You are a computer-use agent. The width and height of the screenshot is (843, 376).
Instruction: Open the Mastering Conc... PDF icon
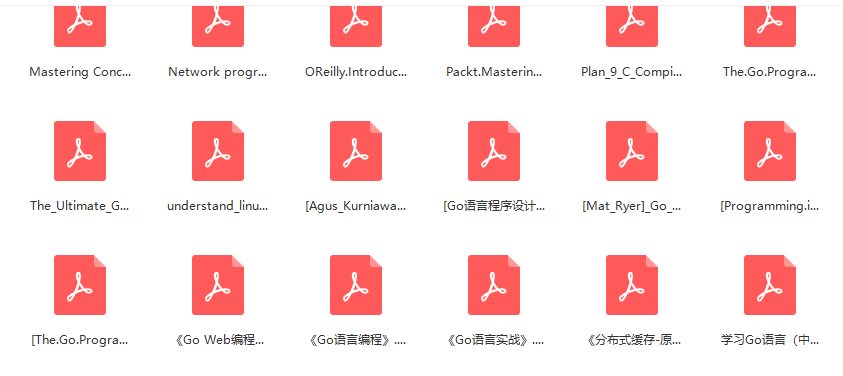click(x=80, y=26)
